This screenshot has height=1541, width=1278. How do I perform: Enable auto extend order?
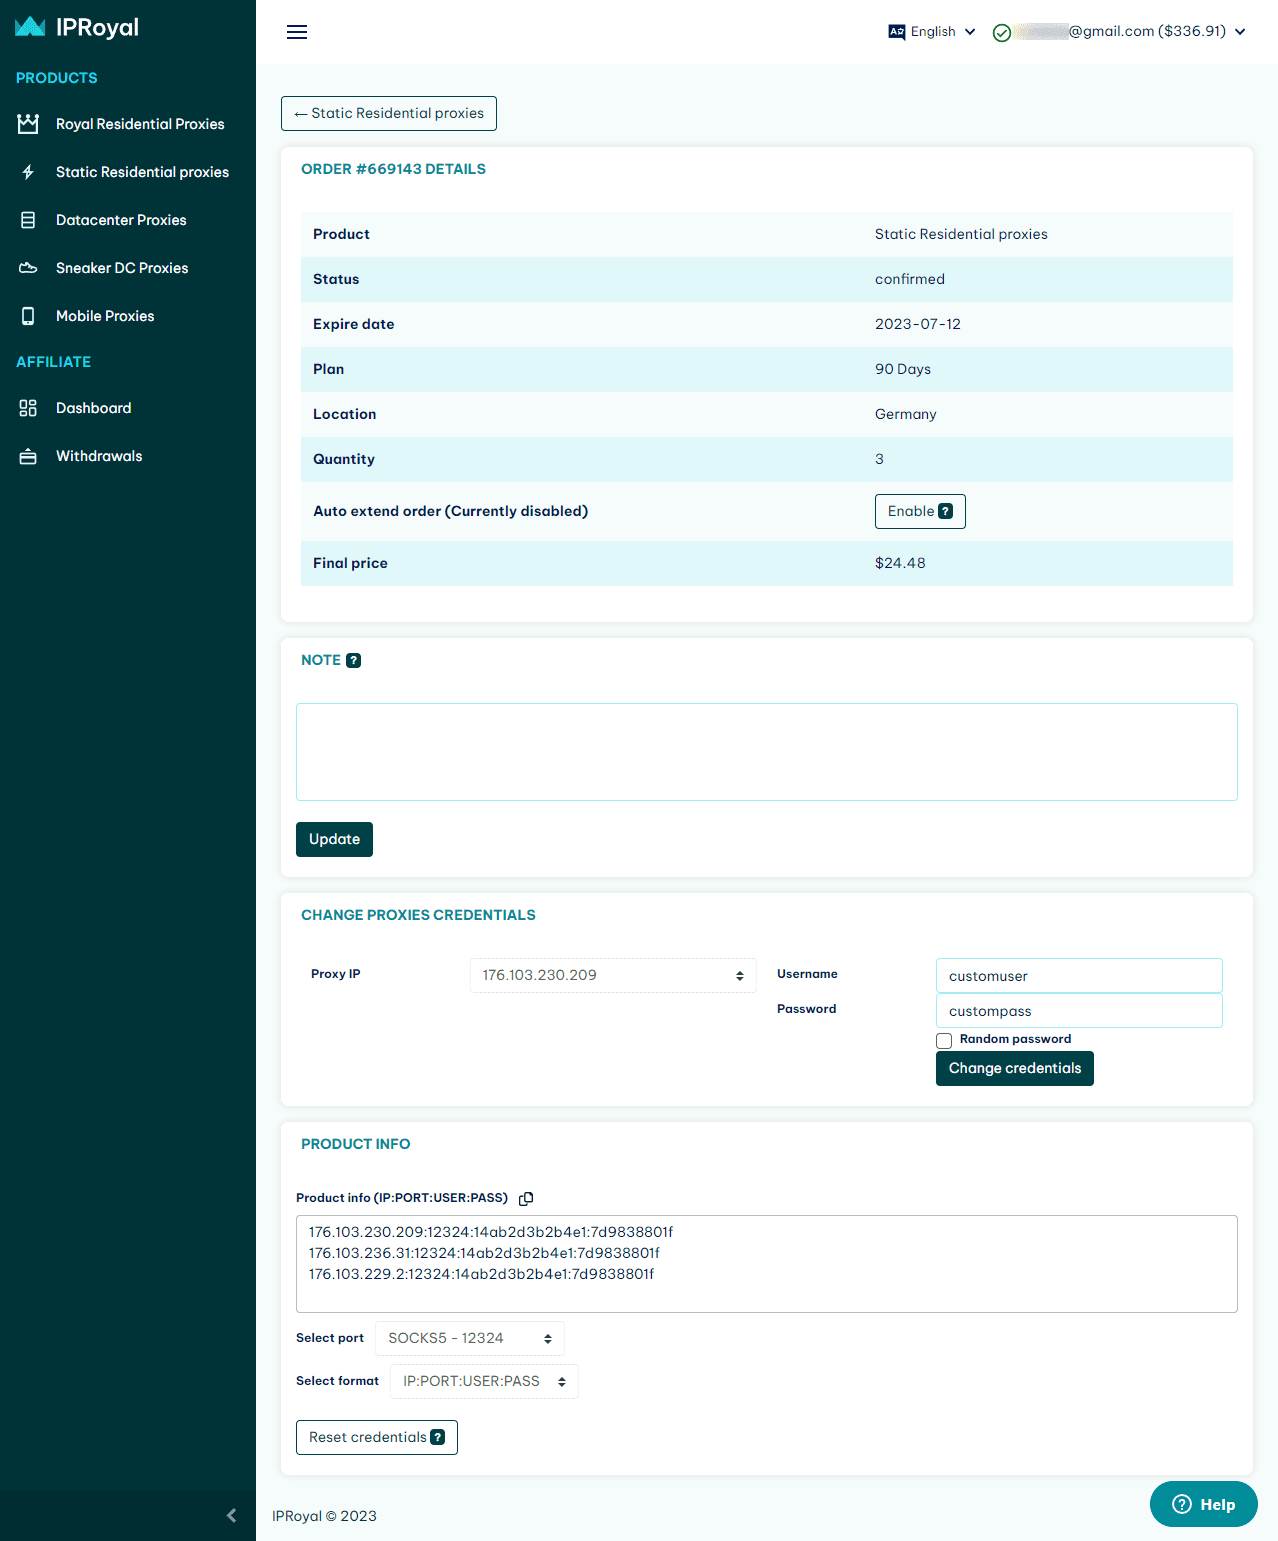pyautogui.click(x=920, y=511)
